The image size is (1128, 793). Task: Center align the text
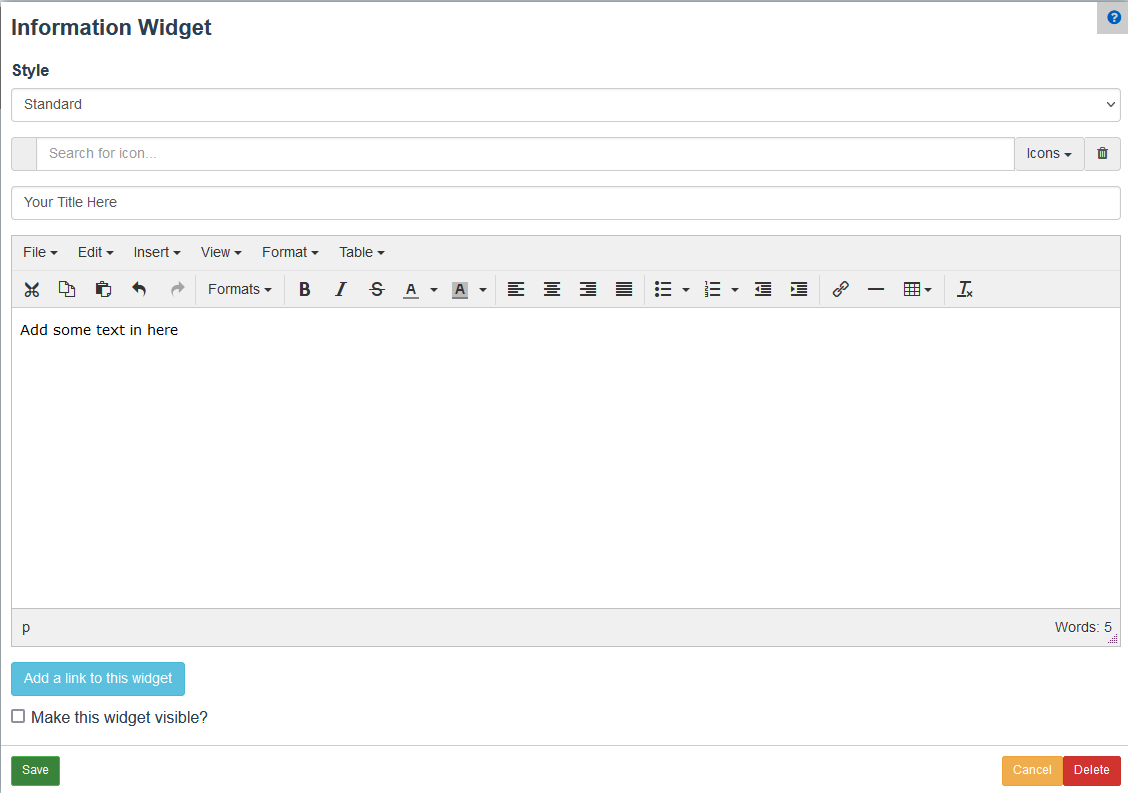[552, 289]
